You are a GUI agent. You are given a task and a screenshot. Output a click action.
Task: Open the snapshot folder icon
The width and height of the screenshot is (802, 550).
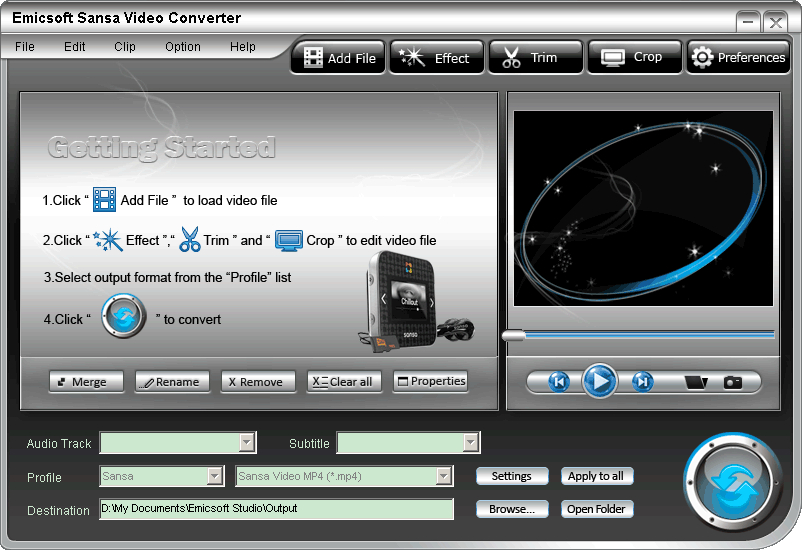tap(696, 382)
